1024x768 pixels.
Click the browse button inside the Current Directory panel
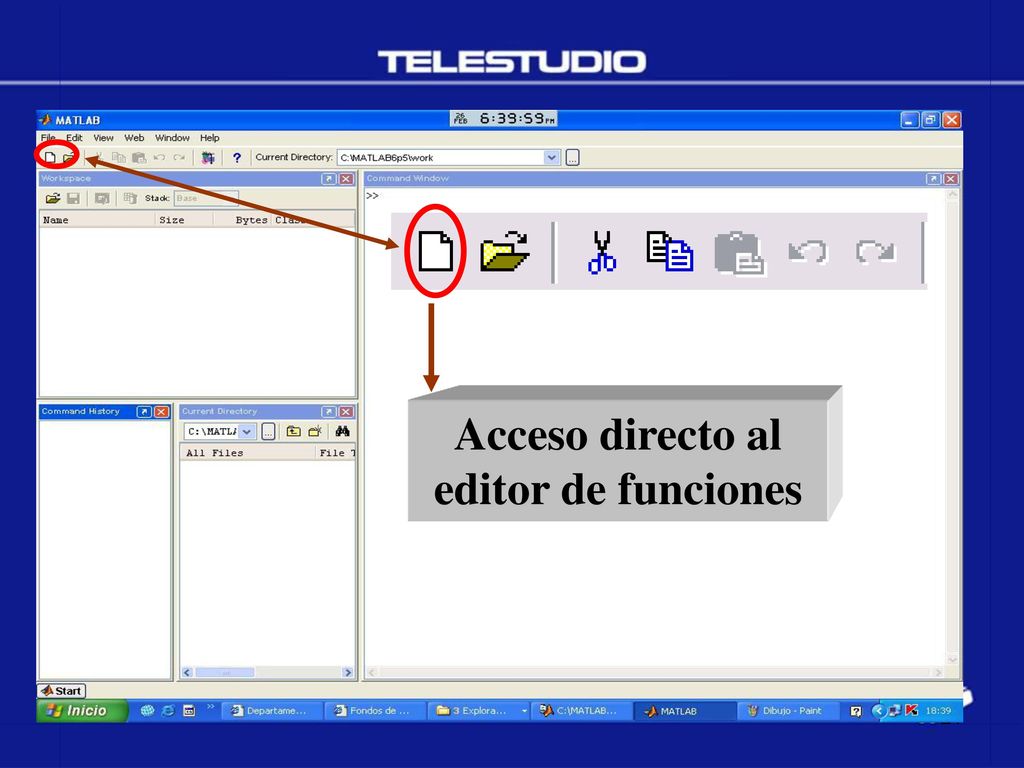(x=268, y=431)
